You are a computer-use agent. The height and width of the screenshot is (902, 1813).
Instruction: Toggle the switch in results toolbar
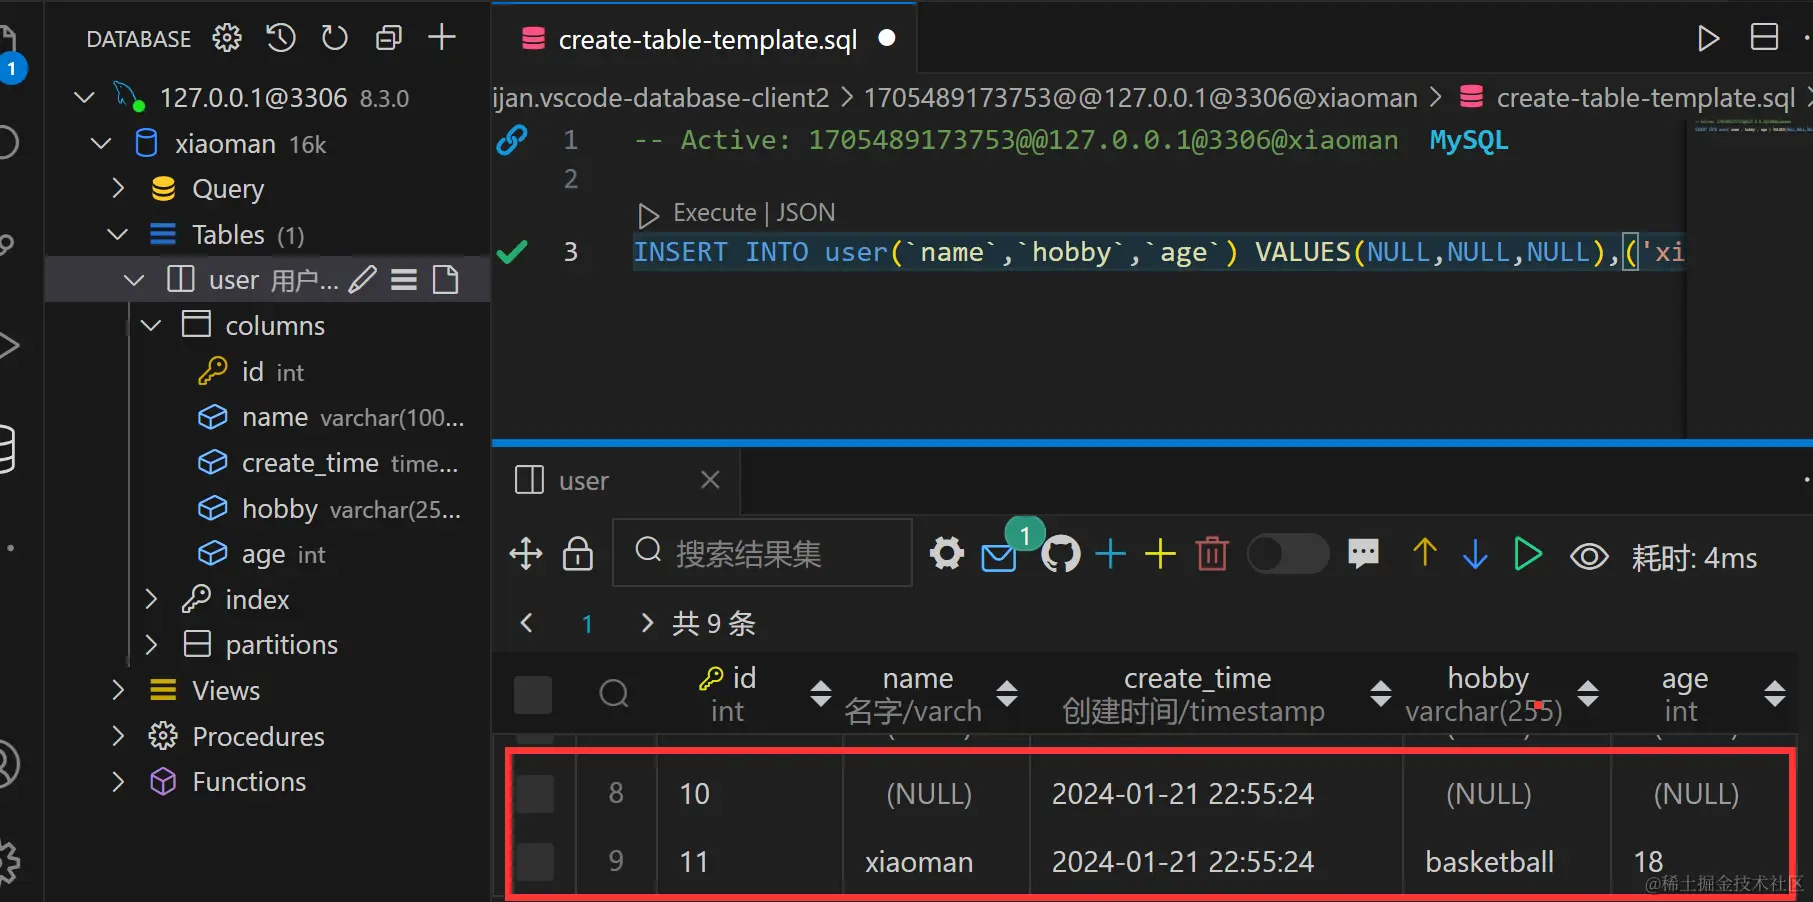click(1288, 554)
